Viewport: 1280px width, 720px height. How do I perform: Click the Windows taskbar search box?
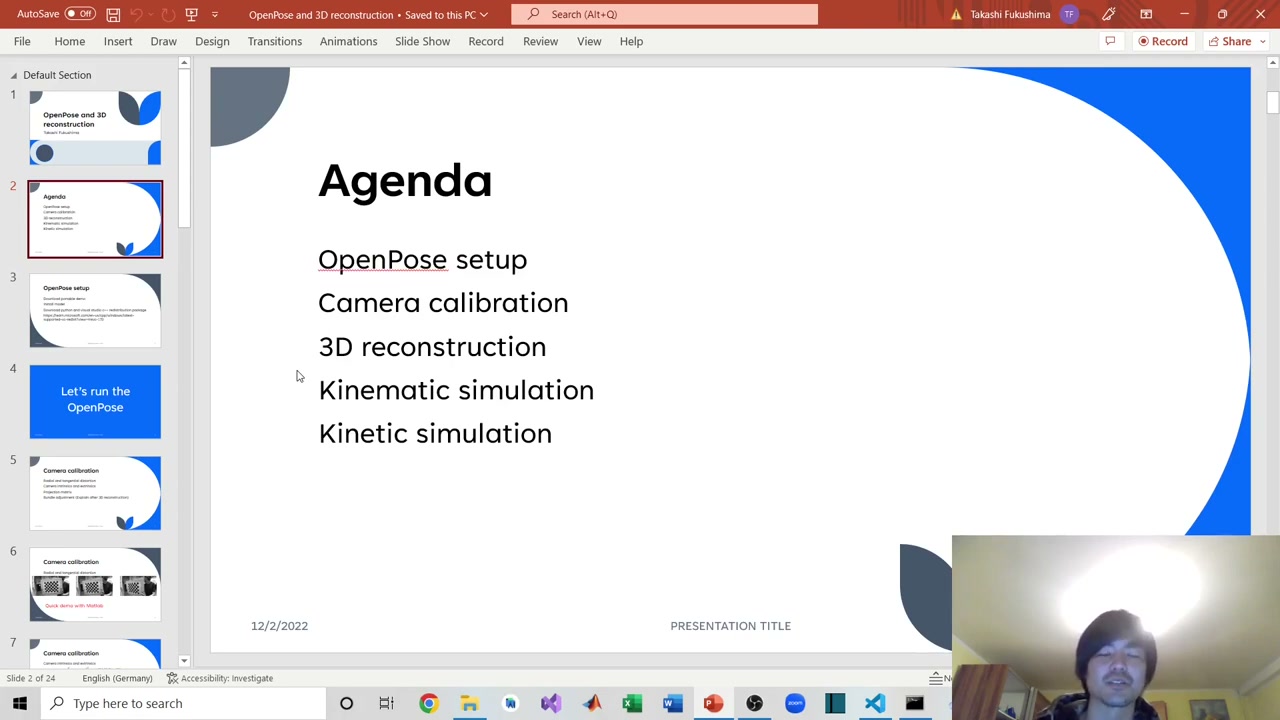click(x=184, y=703)
